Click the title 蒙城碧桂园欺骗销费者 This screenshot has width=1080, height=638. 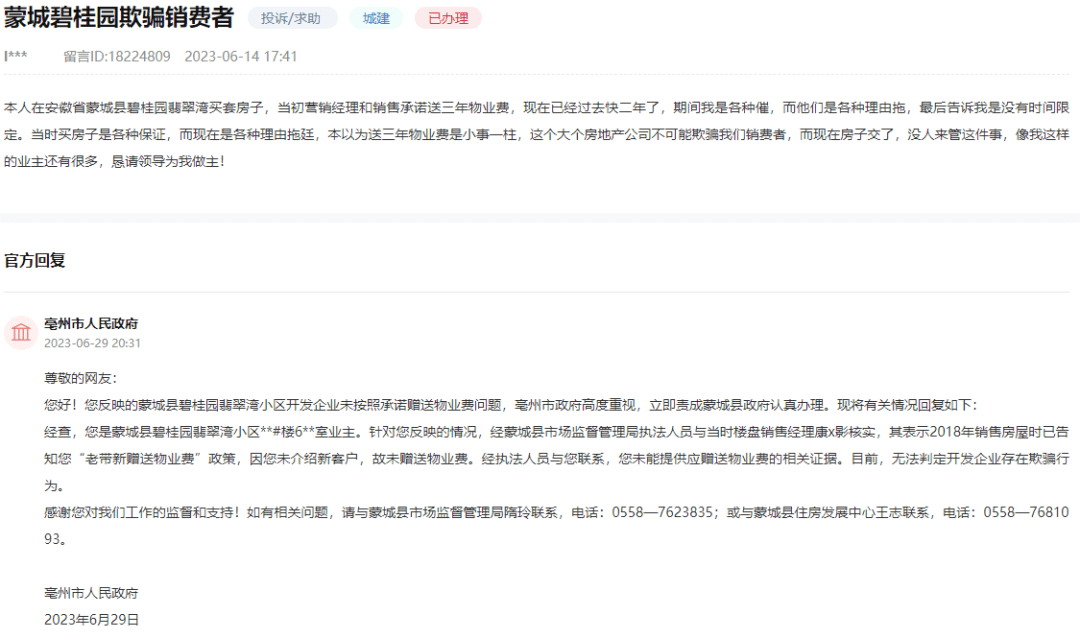point(119,17)
